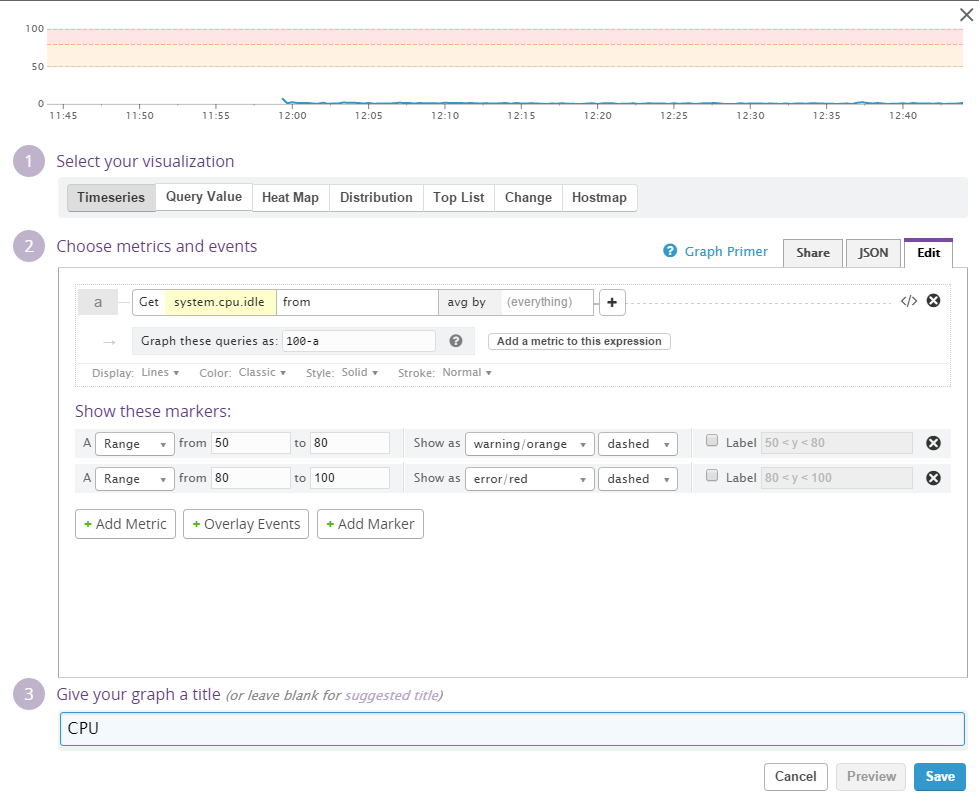Click the plus icon beside avg by field
Screen dimensions: 979x803
click(x=612, y=302)
